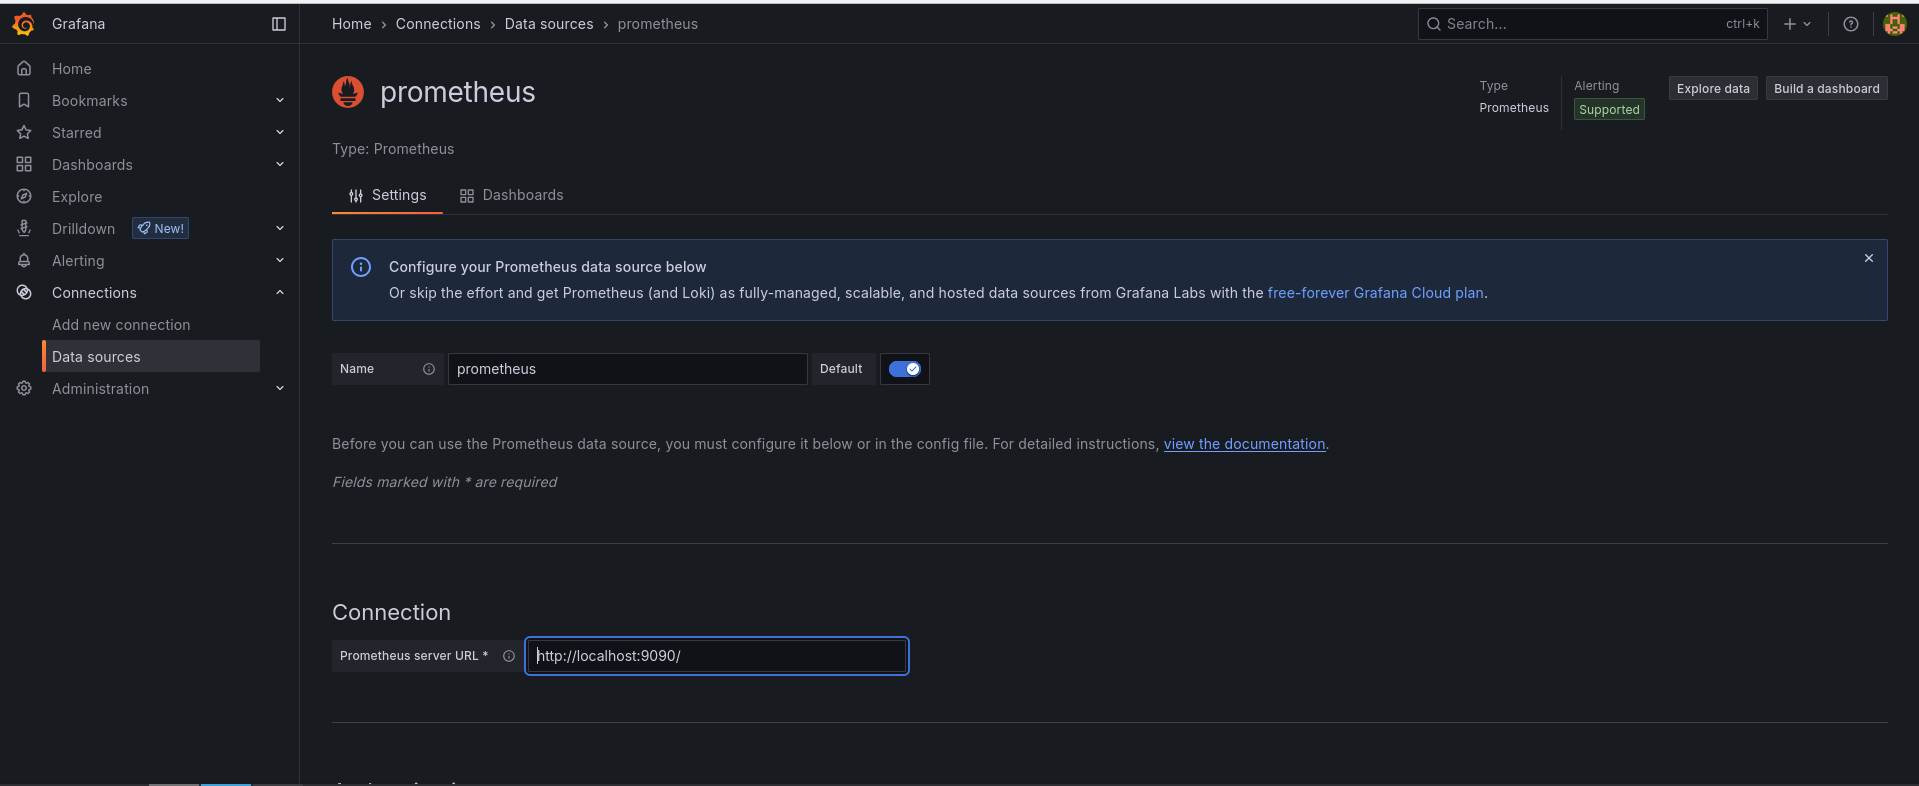Click the Prometheus server URL input field

(x=716, y=656)
